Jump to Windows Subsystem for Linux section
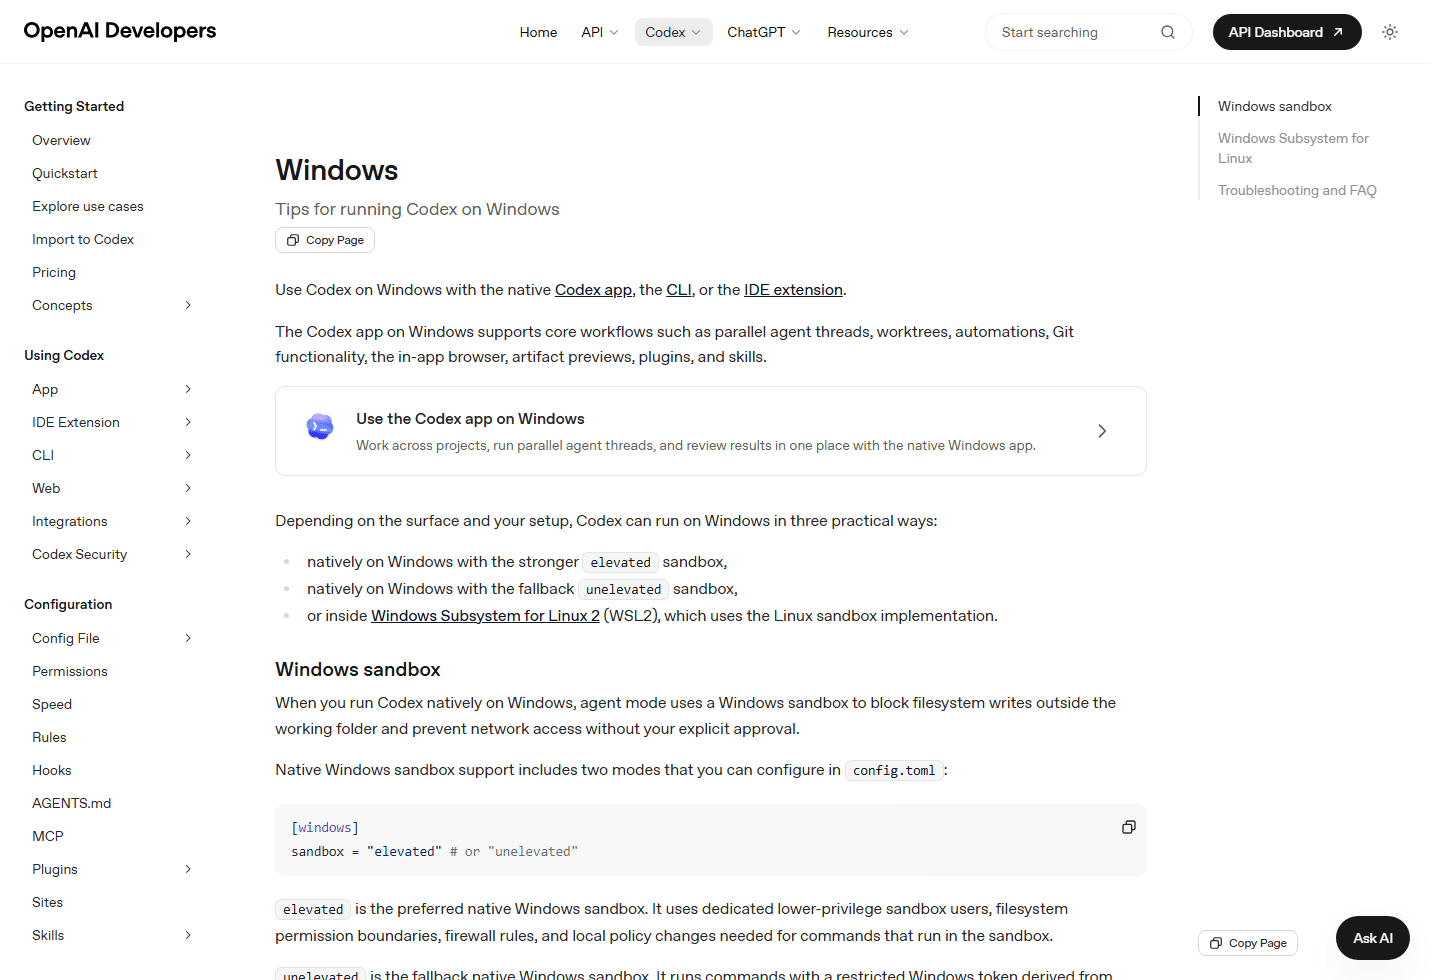Screen dimensions: 1440x980 [1293, 148]
